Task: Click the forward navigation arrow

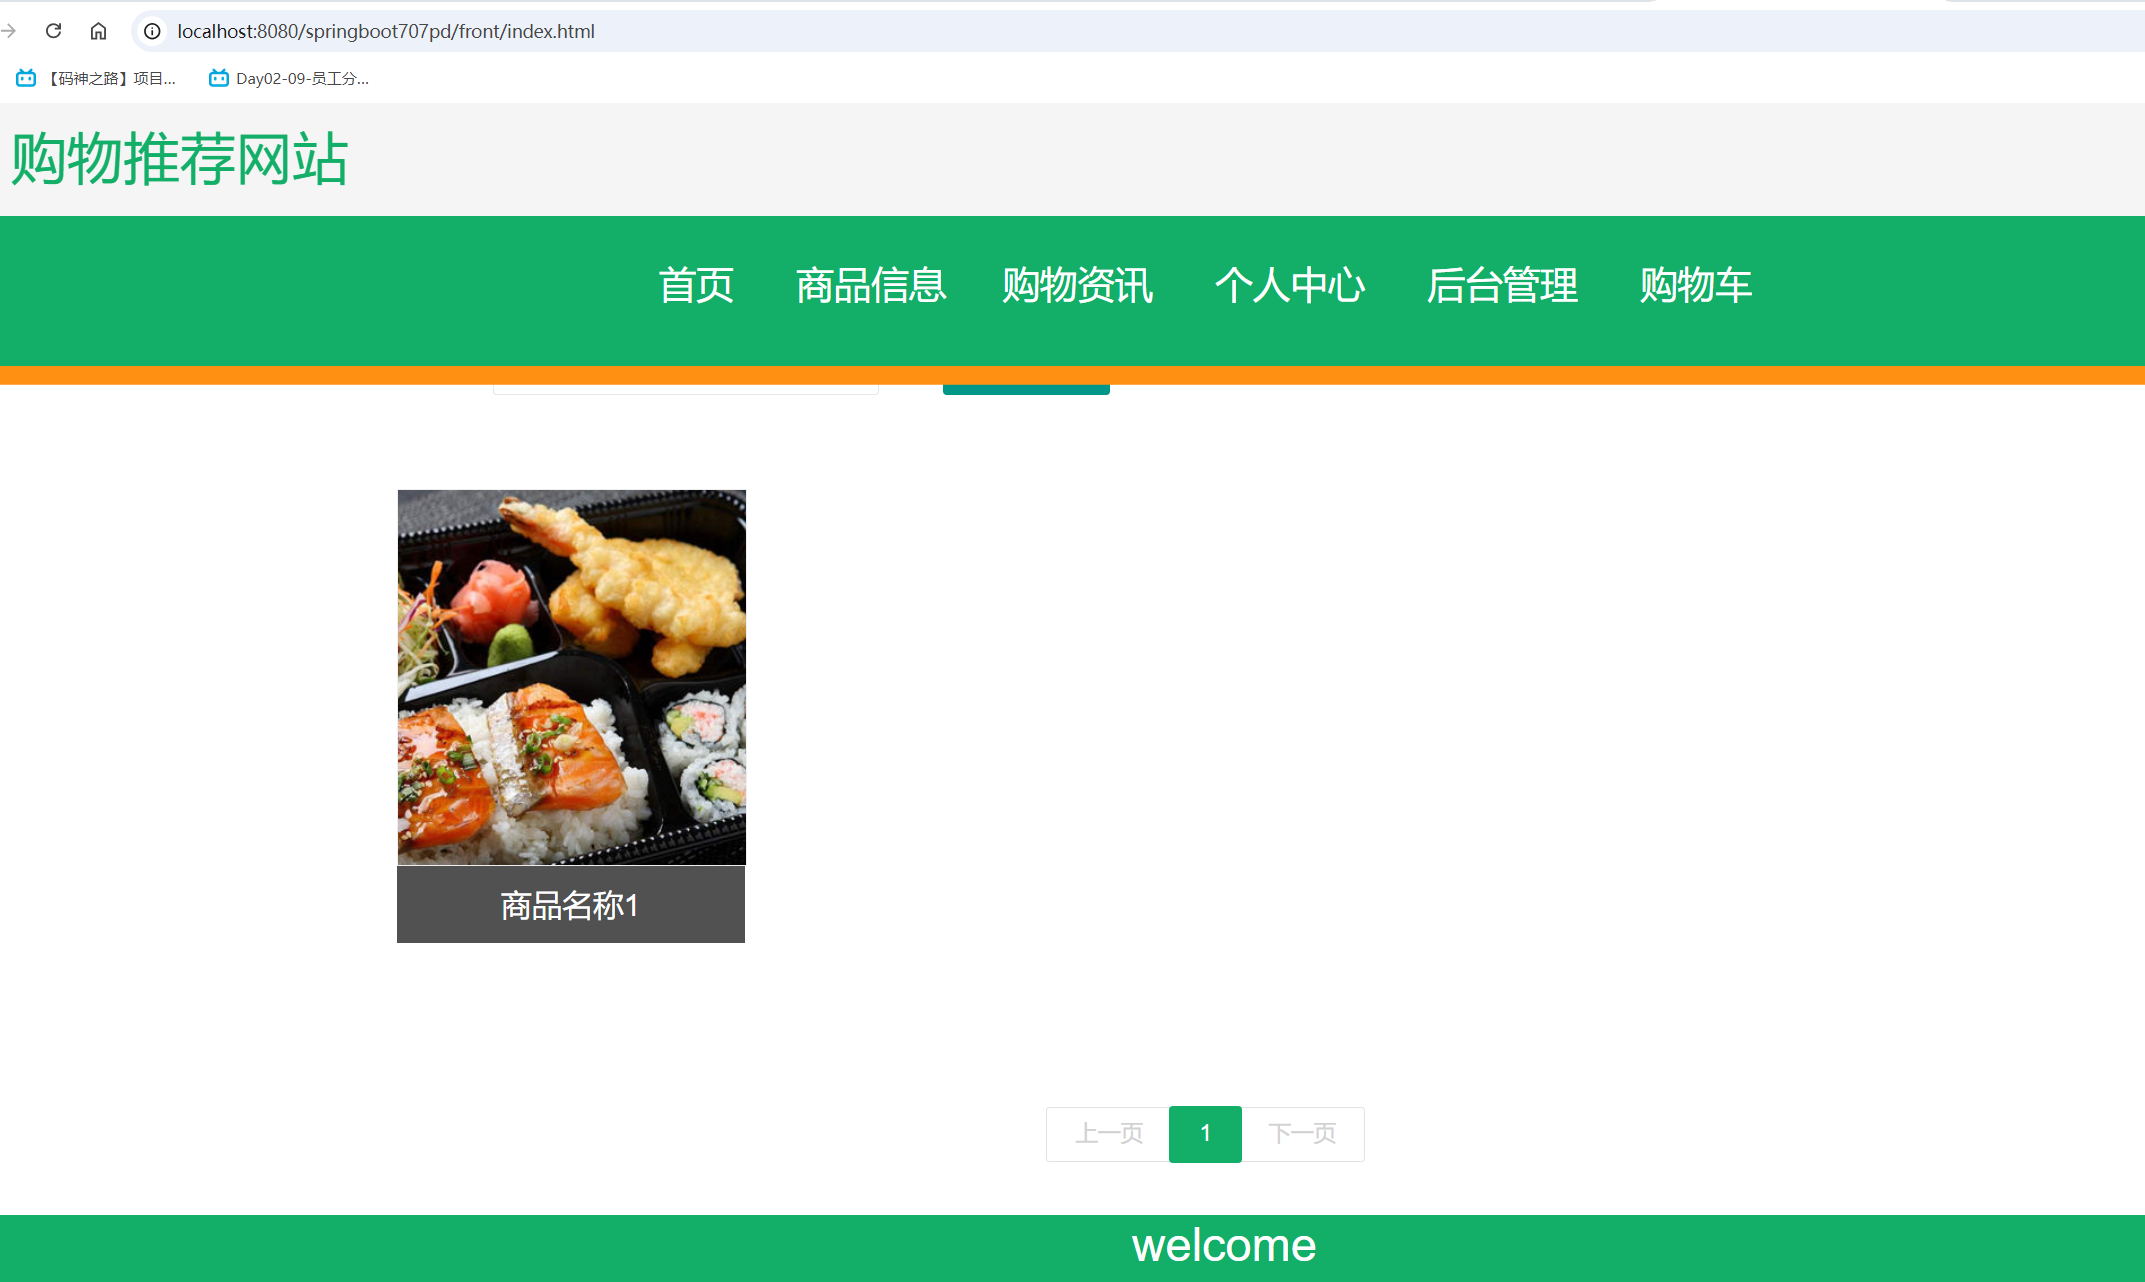Action: tap(10, 31)
